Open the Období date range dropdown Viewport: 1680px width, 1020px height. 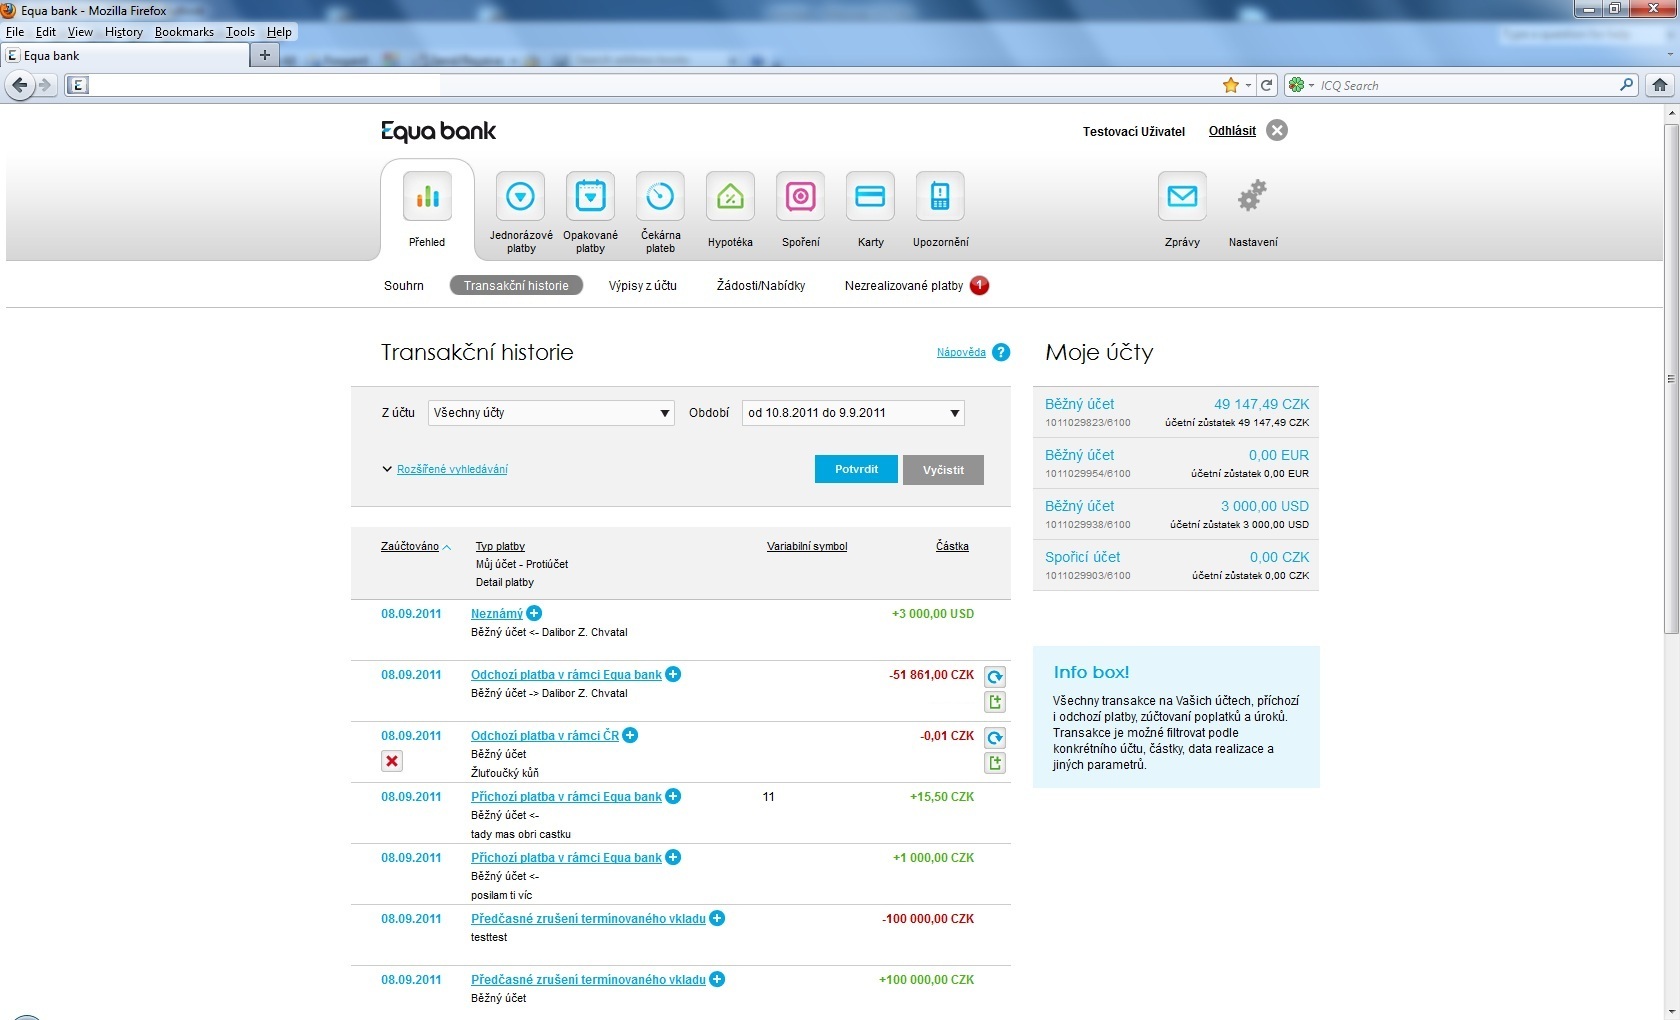coord(853,413)
